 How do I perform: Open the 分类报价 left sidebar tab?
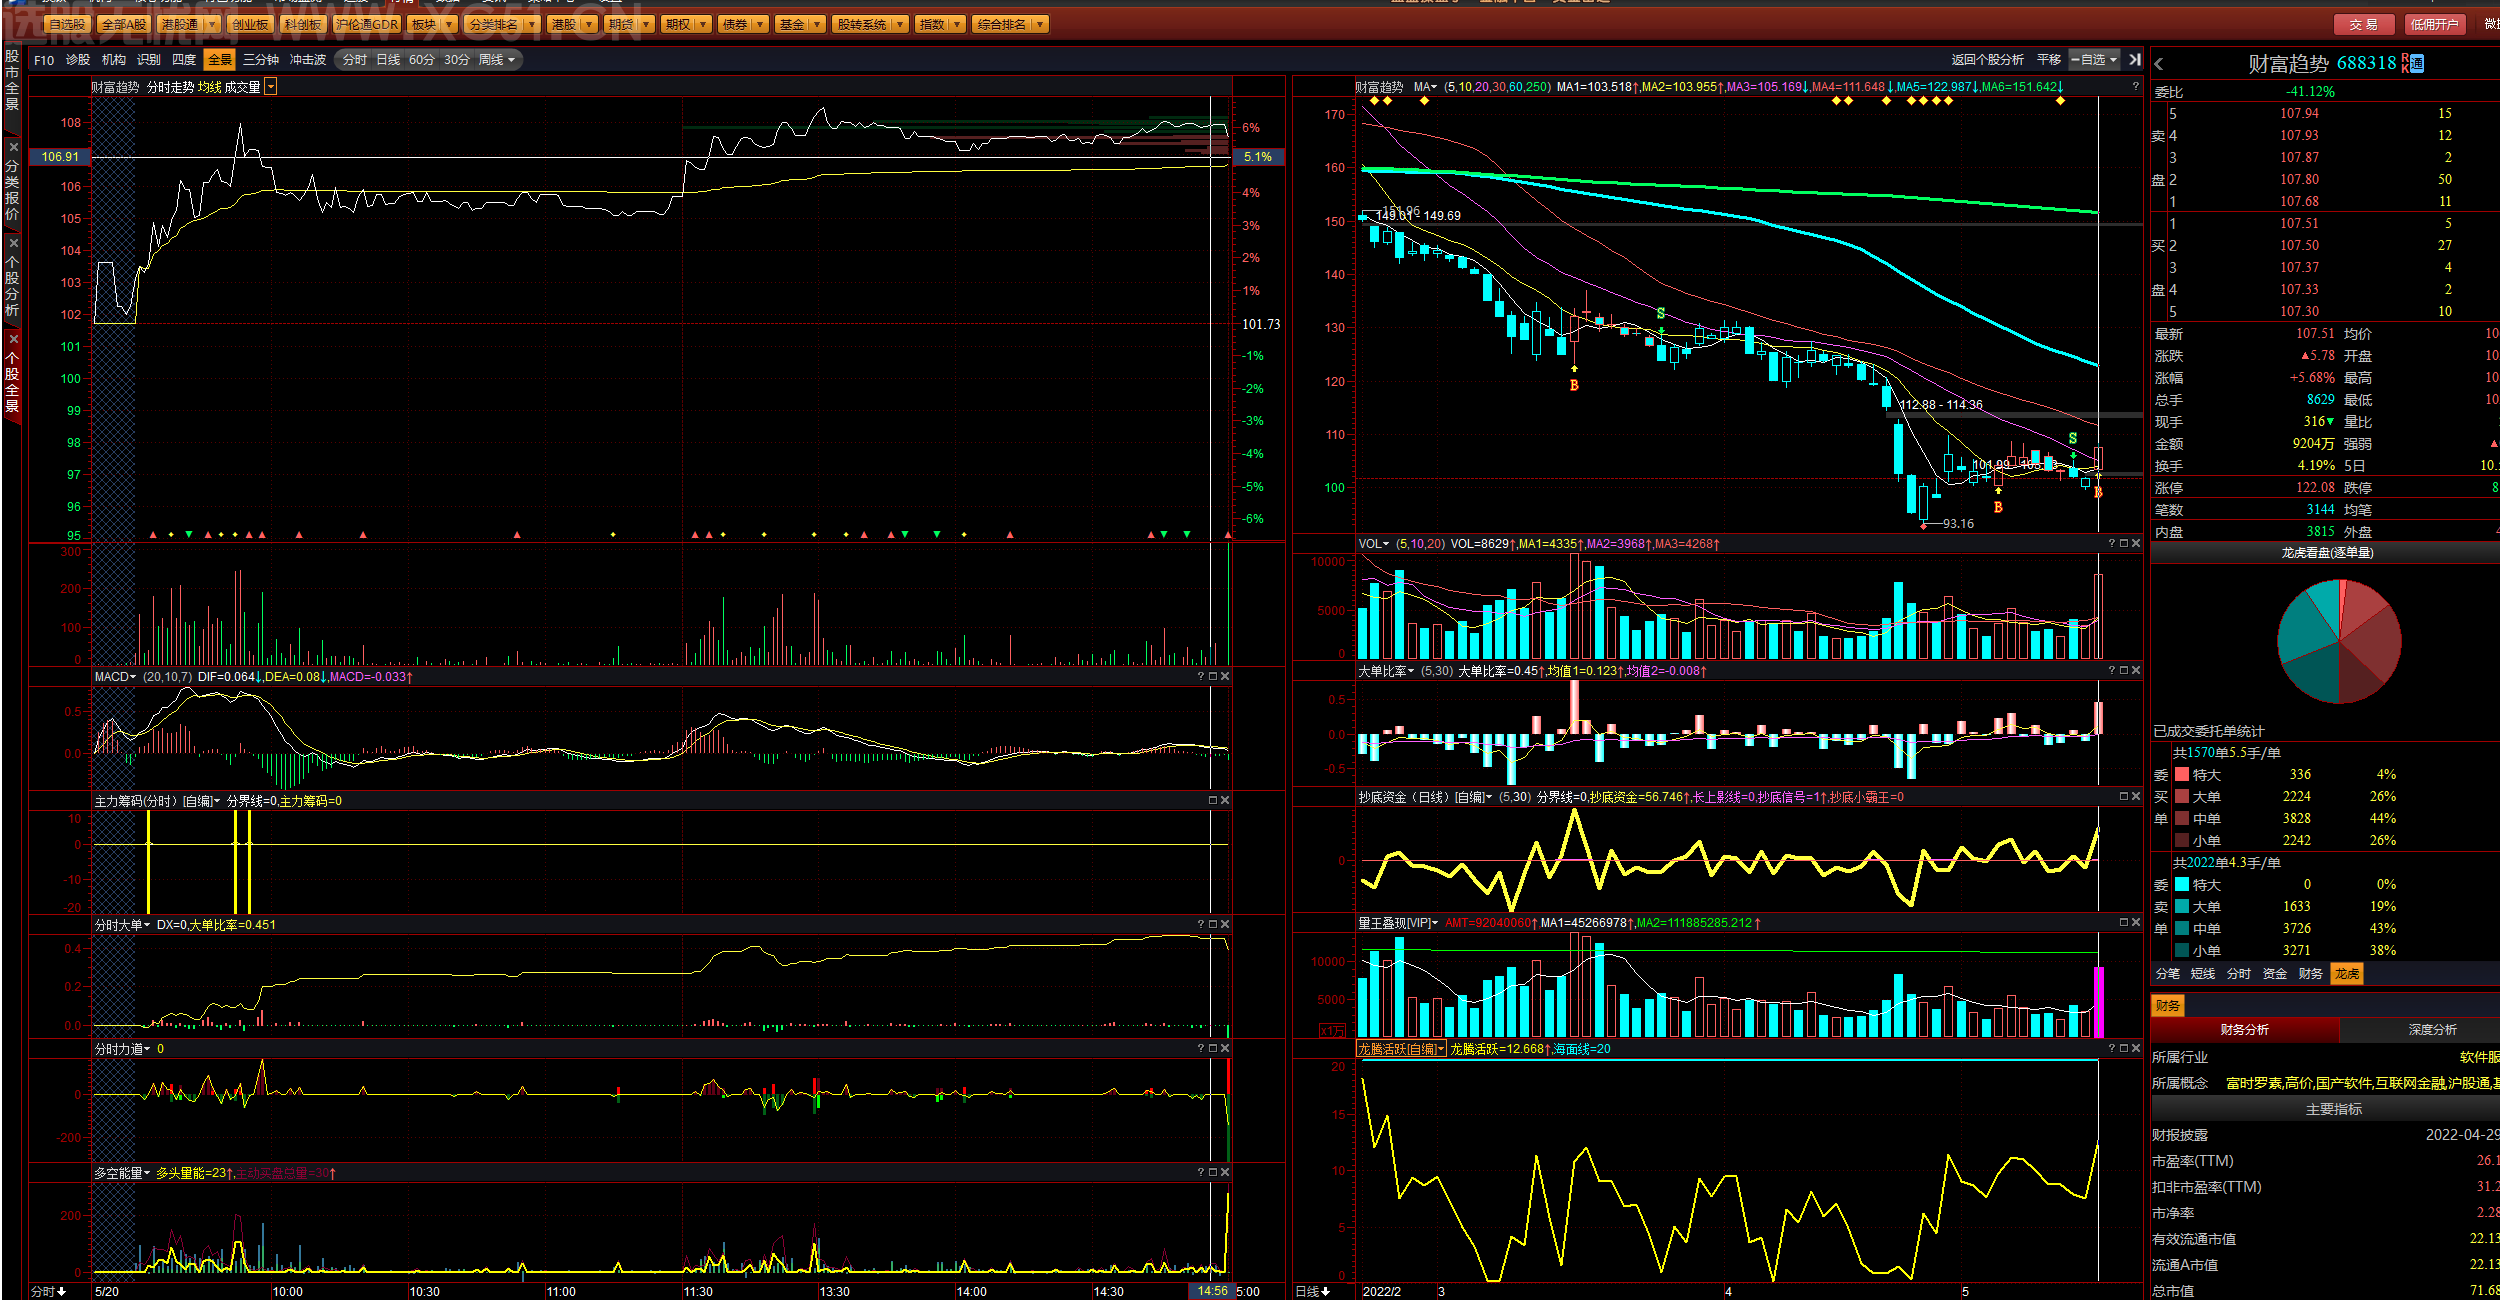[x=12, y=190]
